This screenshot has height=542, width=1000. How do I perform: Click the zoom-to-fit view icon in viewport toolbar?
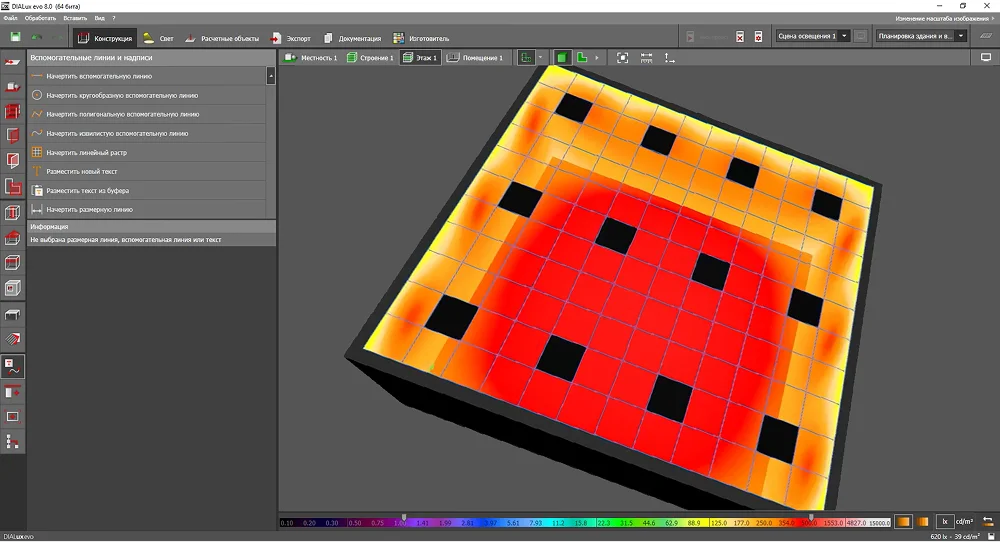tap(622, 58)
